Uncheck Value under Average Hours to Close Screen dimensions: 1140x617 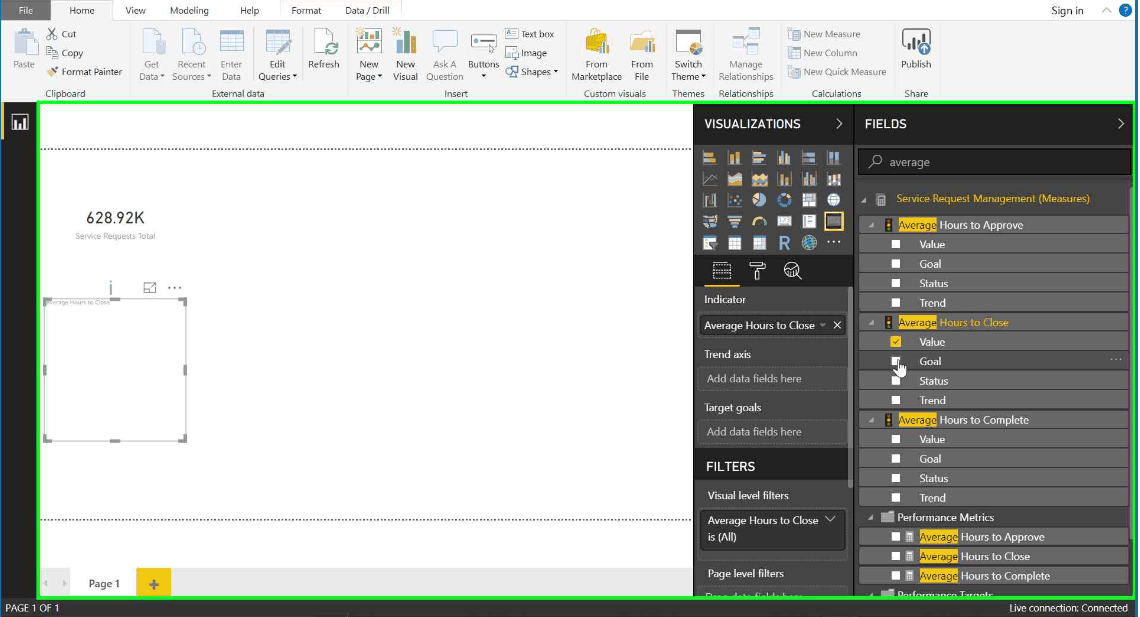[896, 342]
